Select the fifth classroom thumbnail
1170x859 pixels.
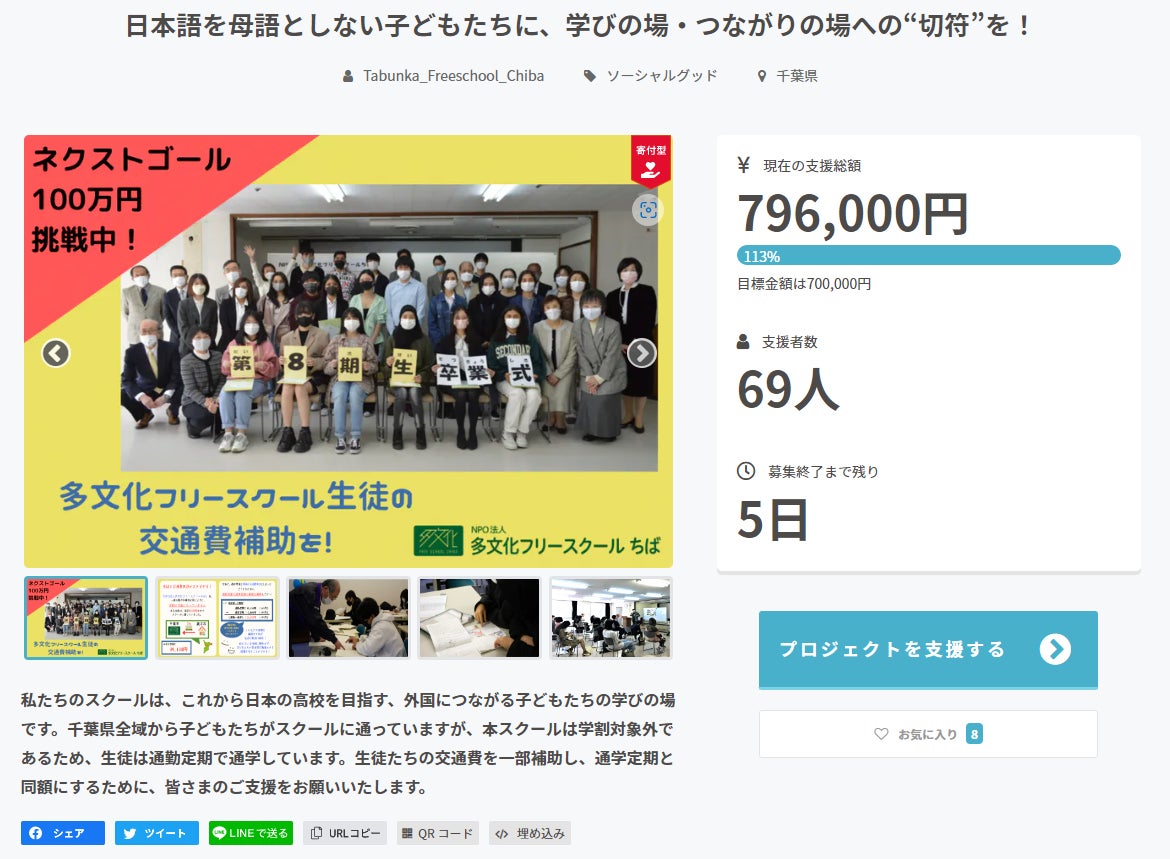coord(611,618)
